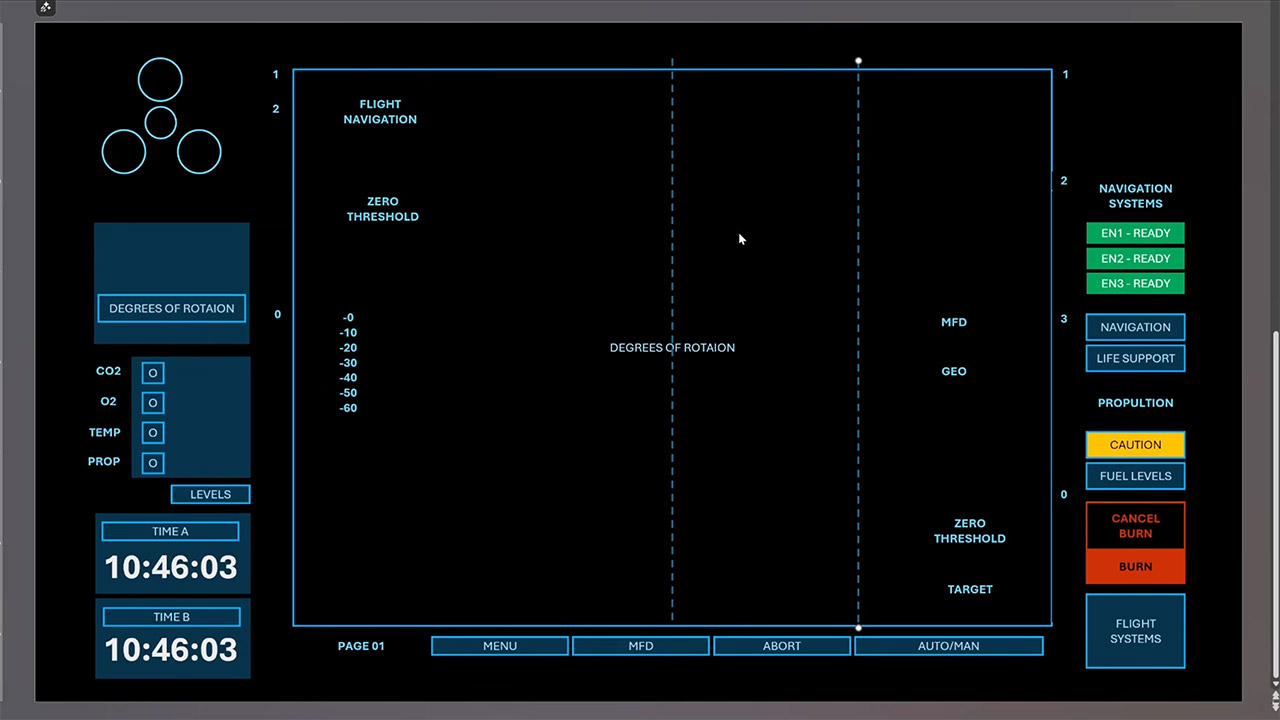Click the bottom-right circle in the ship diagram
The width and height of the screenshot is (1280, 720).
pyautogui.click(x=198, y=151)
